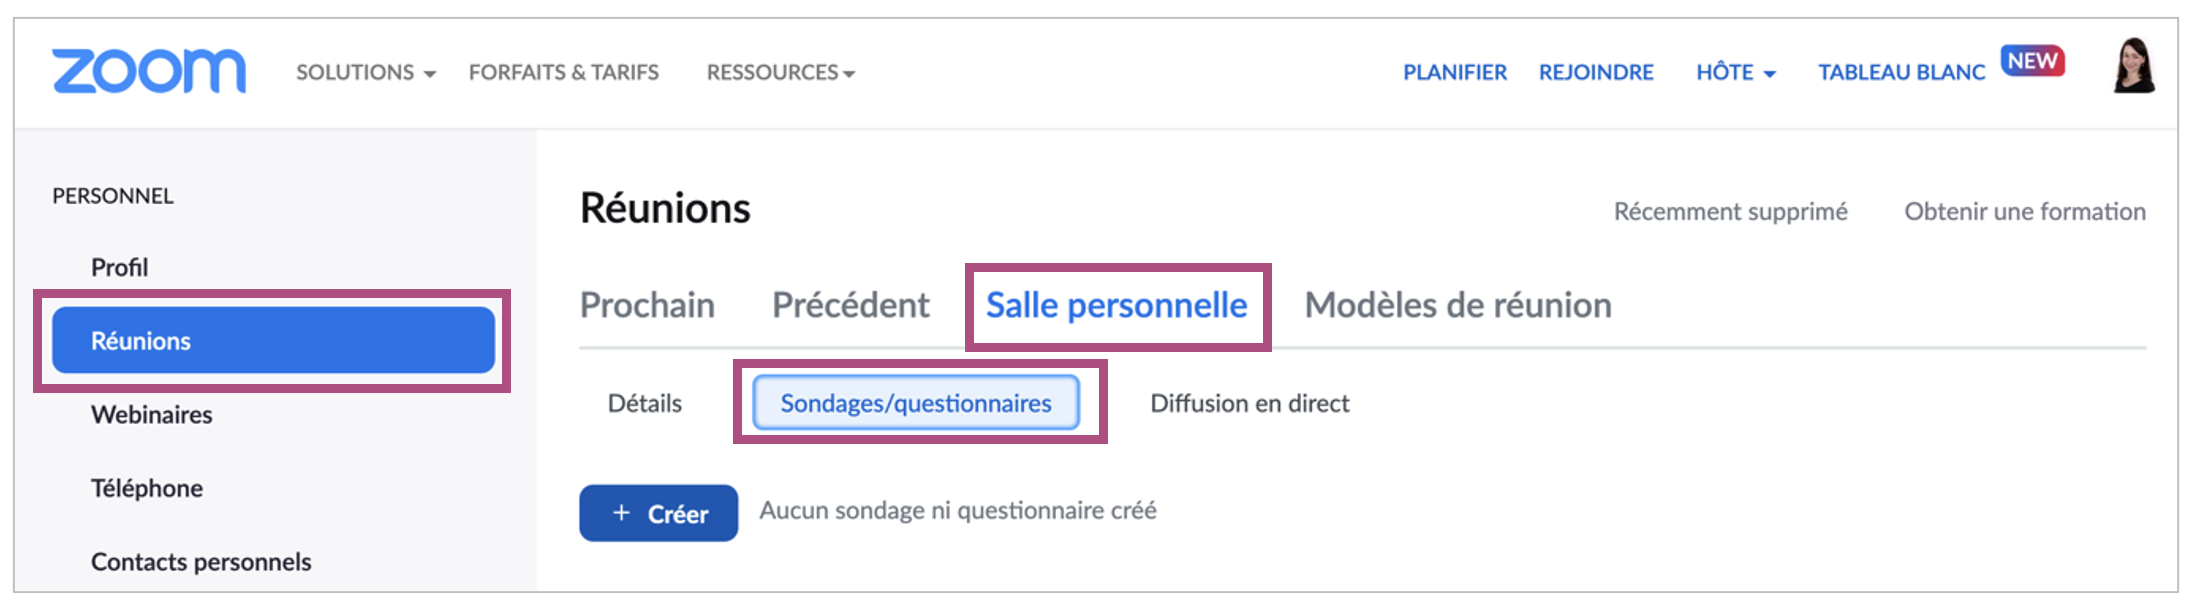Open Tableau Blanc
Image resolution: width=2196 pixels, height=608 pixels.
[x=1901, y=73]
